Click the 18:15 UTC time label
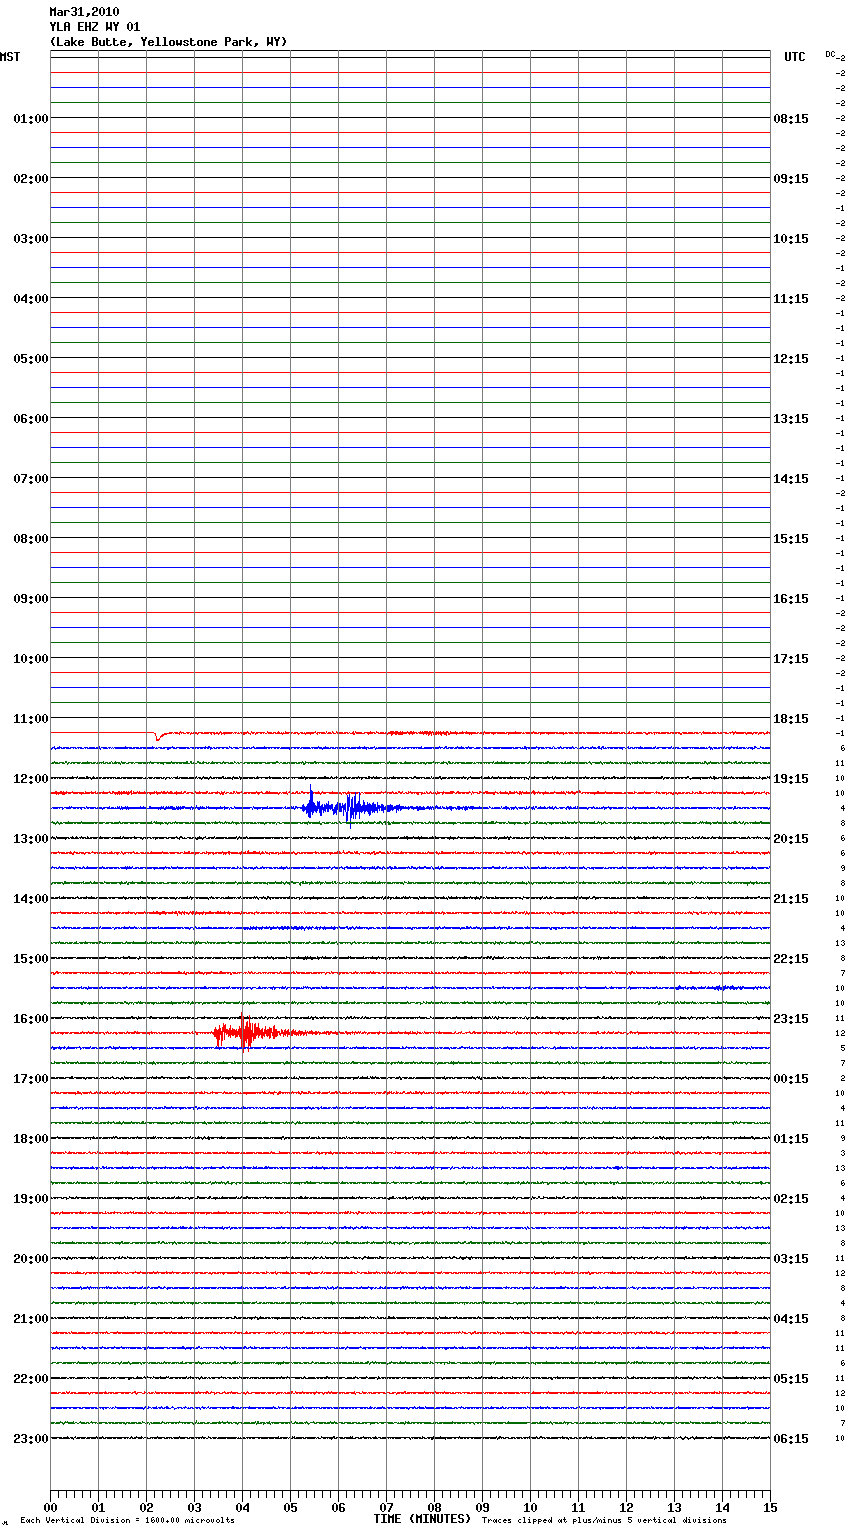Viewport: 850px width, 1534px height. (791, 718)
